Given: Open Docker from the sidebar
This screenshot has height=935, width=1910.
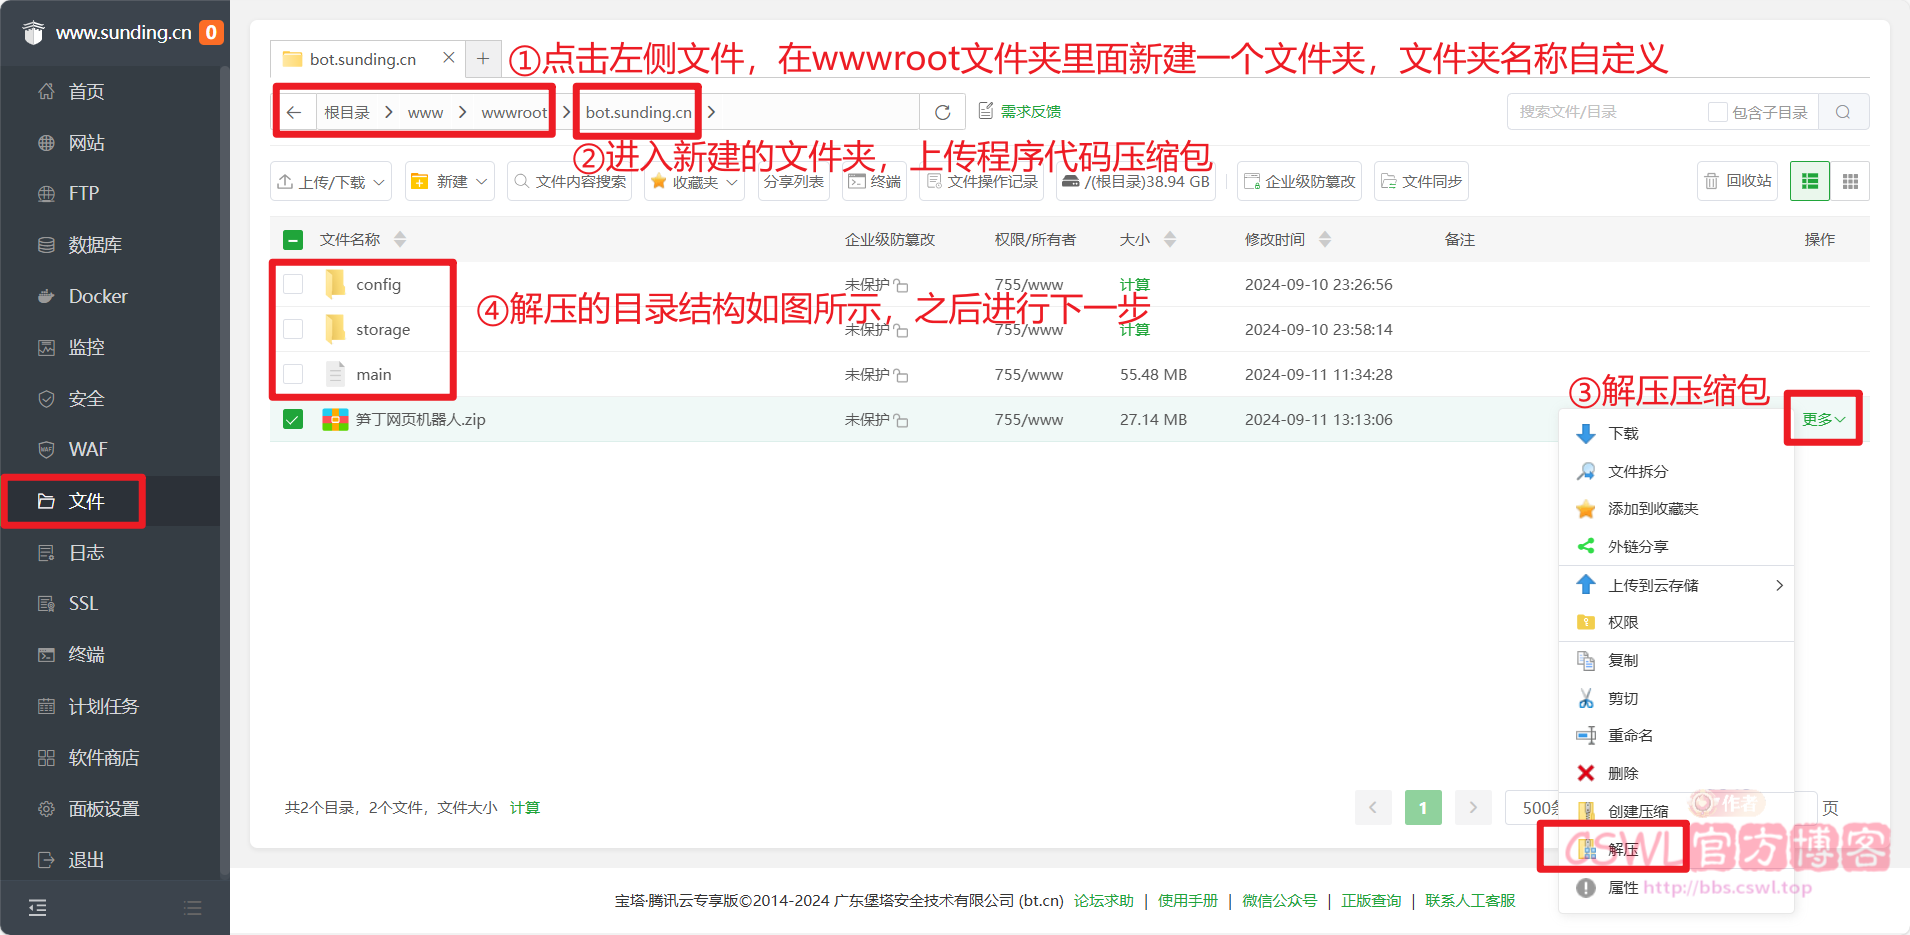Looking at the screenshot, I should (x=98, y=296).
